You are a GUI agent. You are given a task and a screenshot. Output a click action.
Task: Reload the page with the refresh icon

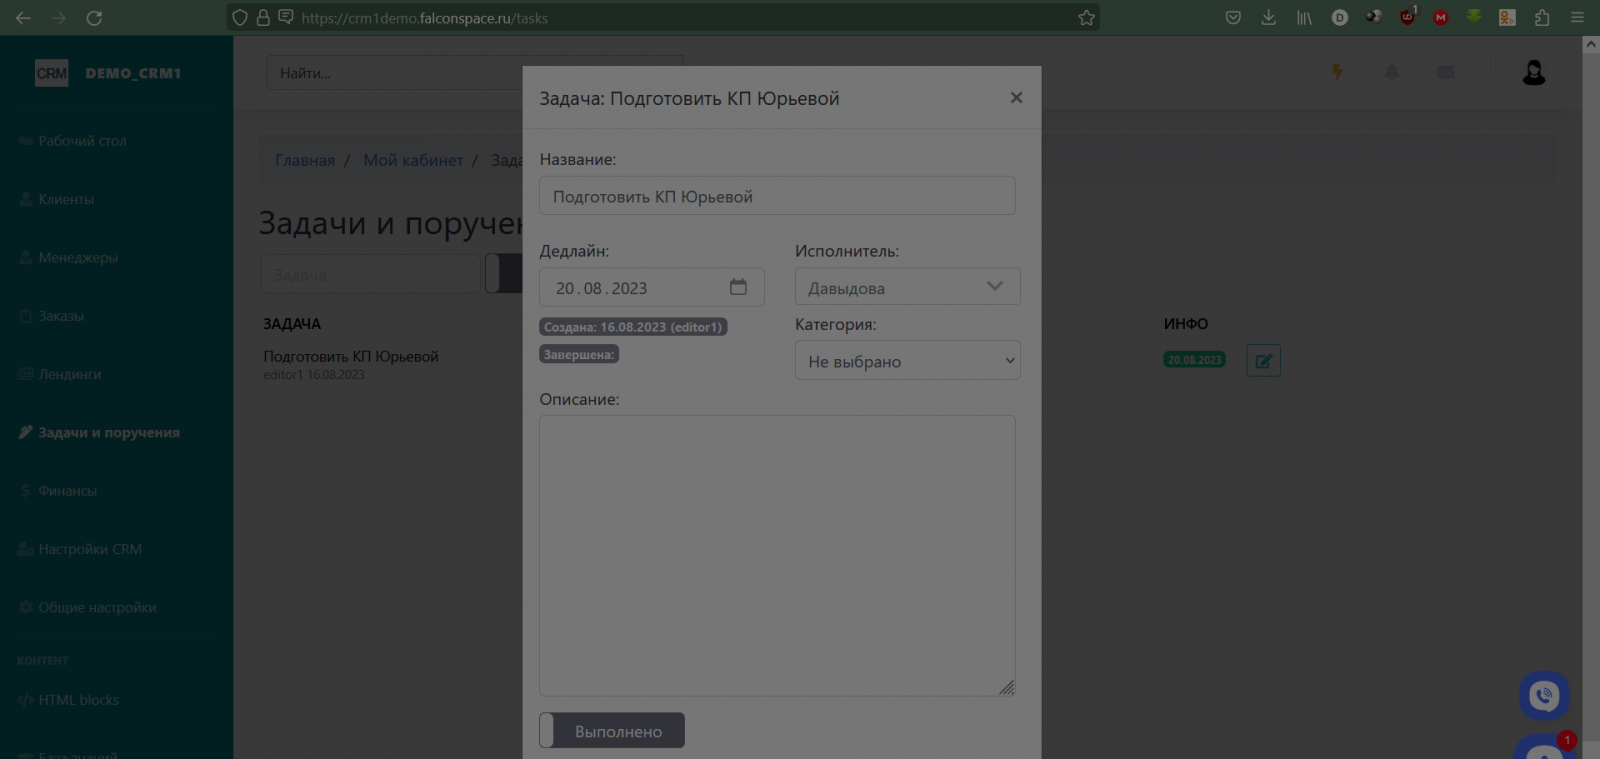tap(94, 18)
